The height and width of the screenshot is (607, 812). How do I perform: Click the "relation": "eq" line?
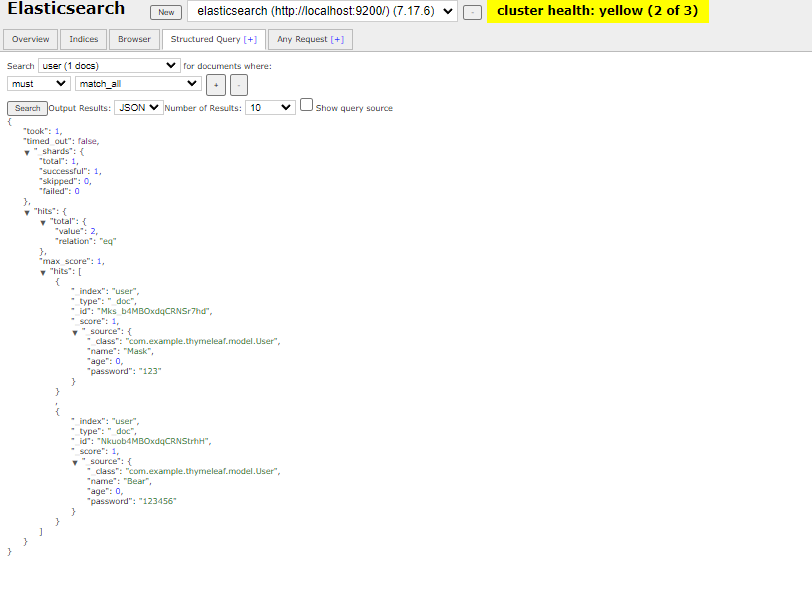pos(85,241)
